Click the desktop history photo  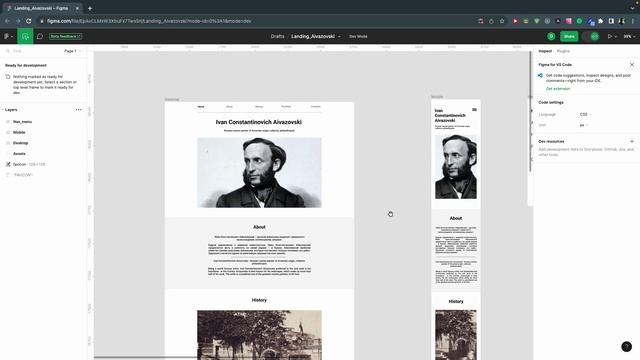(259, 335)
